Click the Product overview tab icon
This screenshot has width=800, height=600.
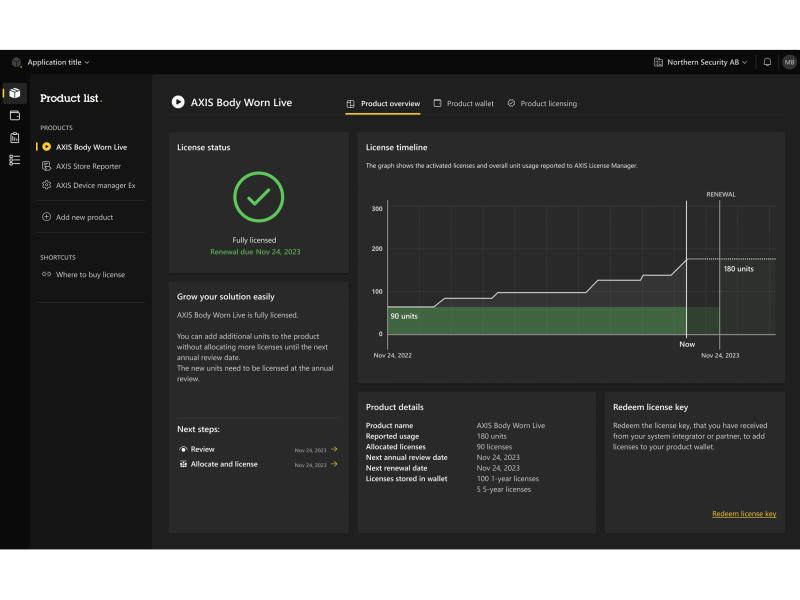click(x=351, y=104)
